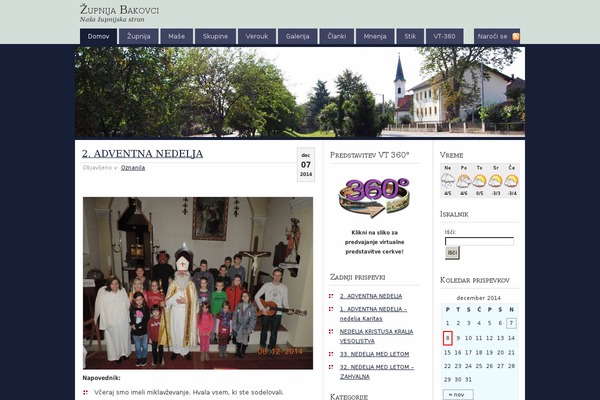Image resolution: width=600 pixels, height=400 pixels.
Task: Click the Naroči se subscribe button
Action: click(x=497, y=36)
